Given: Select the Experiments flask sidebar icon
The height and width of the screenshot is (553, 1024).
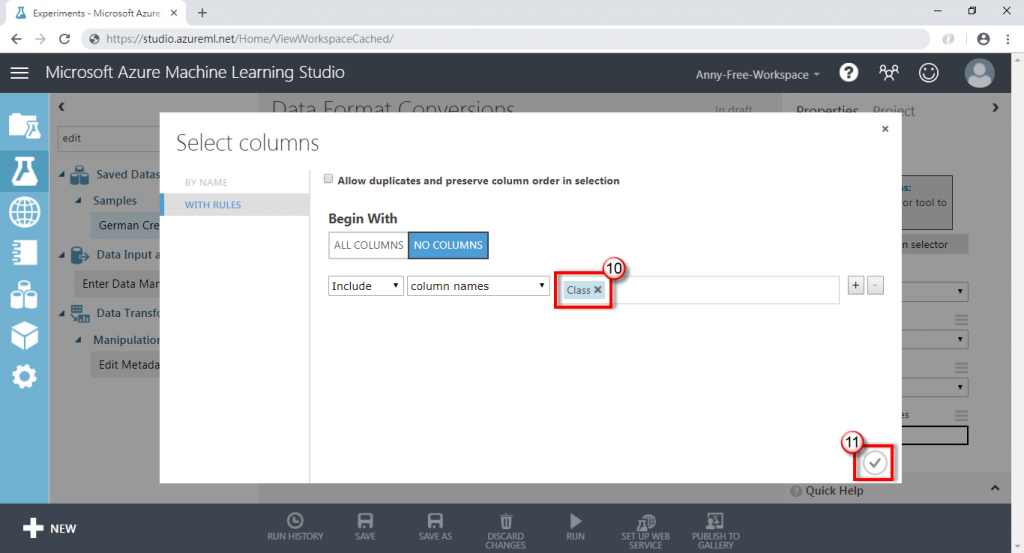Looking at the screenshot, I should (24, 171).
